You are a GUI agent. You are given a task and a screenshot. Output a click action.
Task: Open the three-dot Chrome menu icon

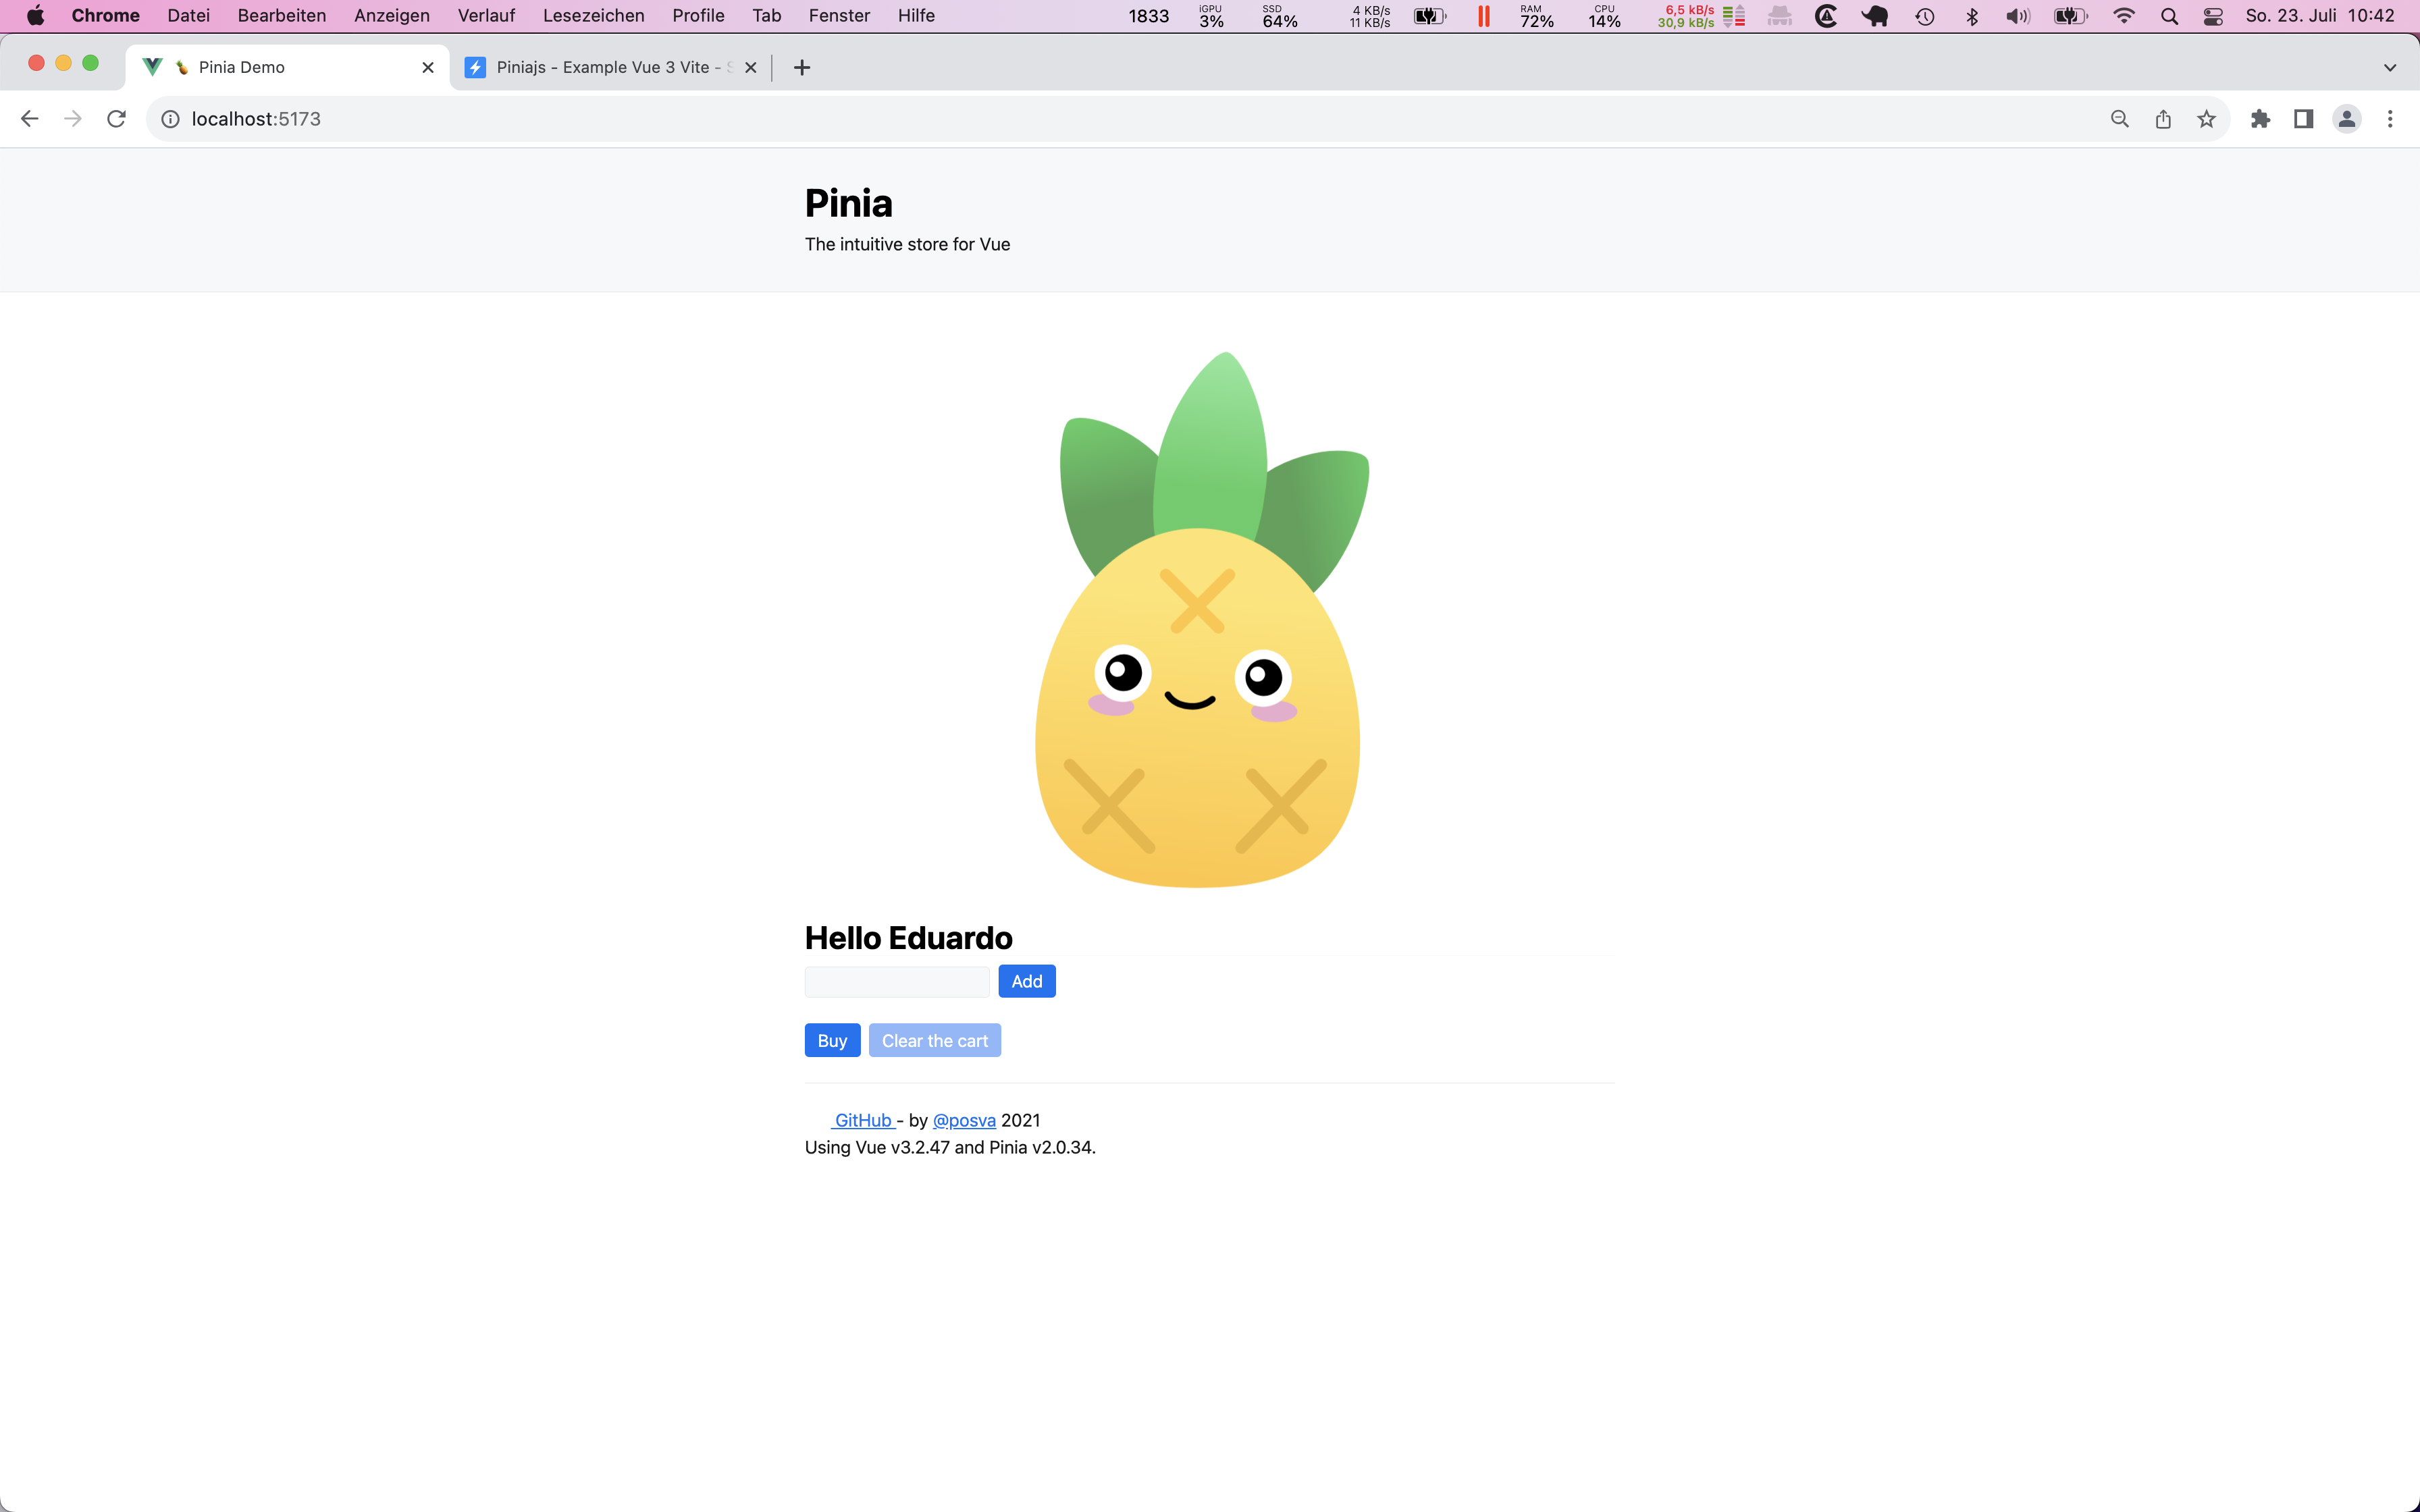click(x=2391, y=118)
